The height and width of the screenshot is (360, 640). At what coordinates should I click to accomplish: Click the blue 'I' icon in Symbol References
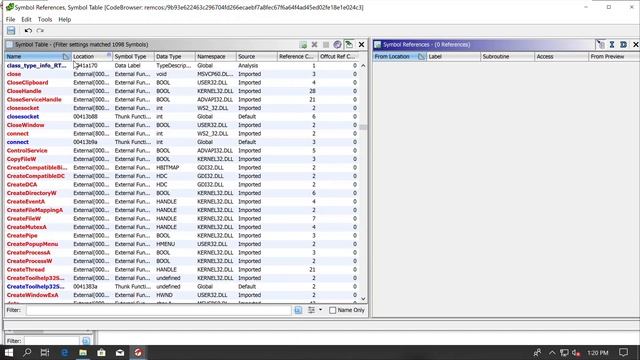pyautogui.click(x=612, y=44)
